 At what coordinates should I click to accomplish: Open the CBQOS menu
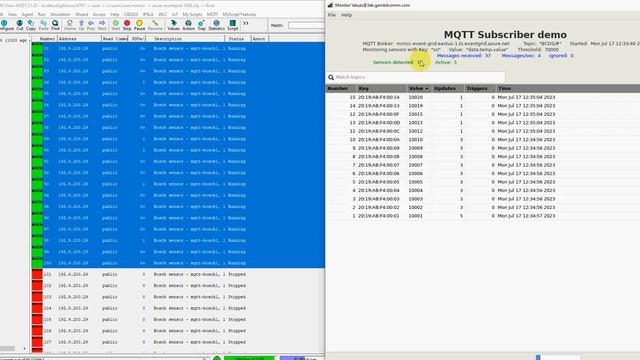click(131, 14)
